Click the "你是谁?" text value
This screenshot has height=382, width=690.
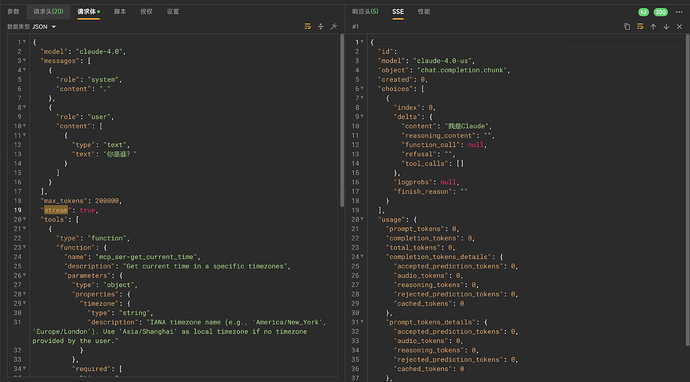click(120, 154)
